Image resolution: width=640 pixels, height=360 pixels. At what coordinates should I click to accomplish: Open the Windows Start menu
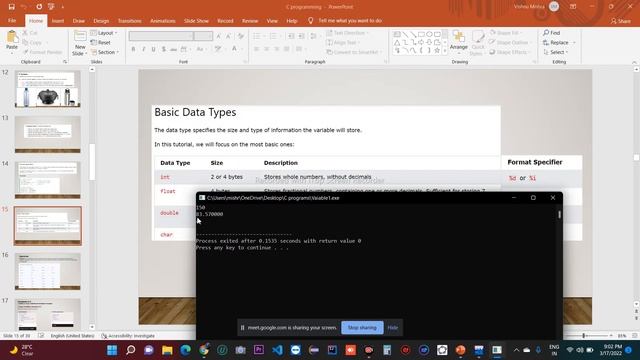point(112,350)
